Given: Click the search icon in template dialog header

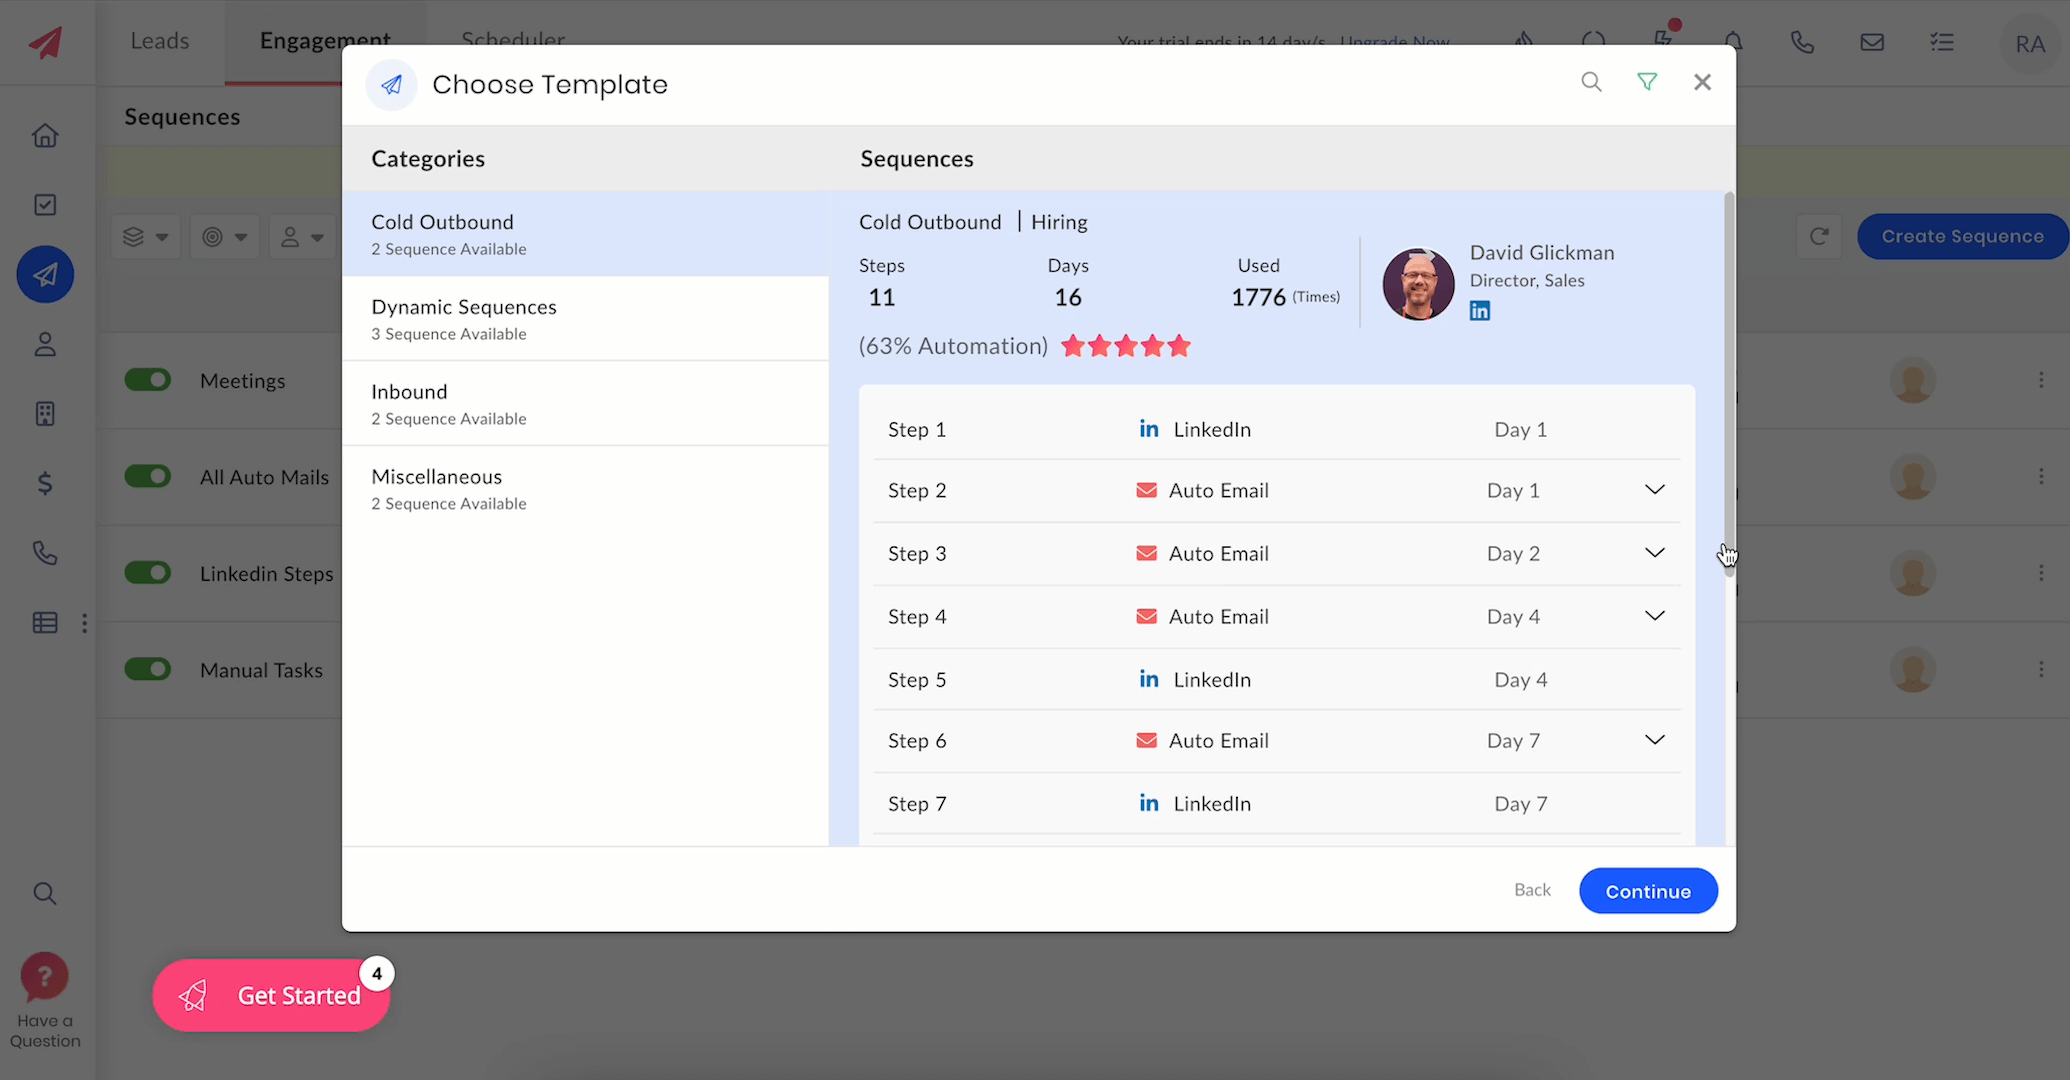Looking at the screenshot, I should [1591, 82].
